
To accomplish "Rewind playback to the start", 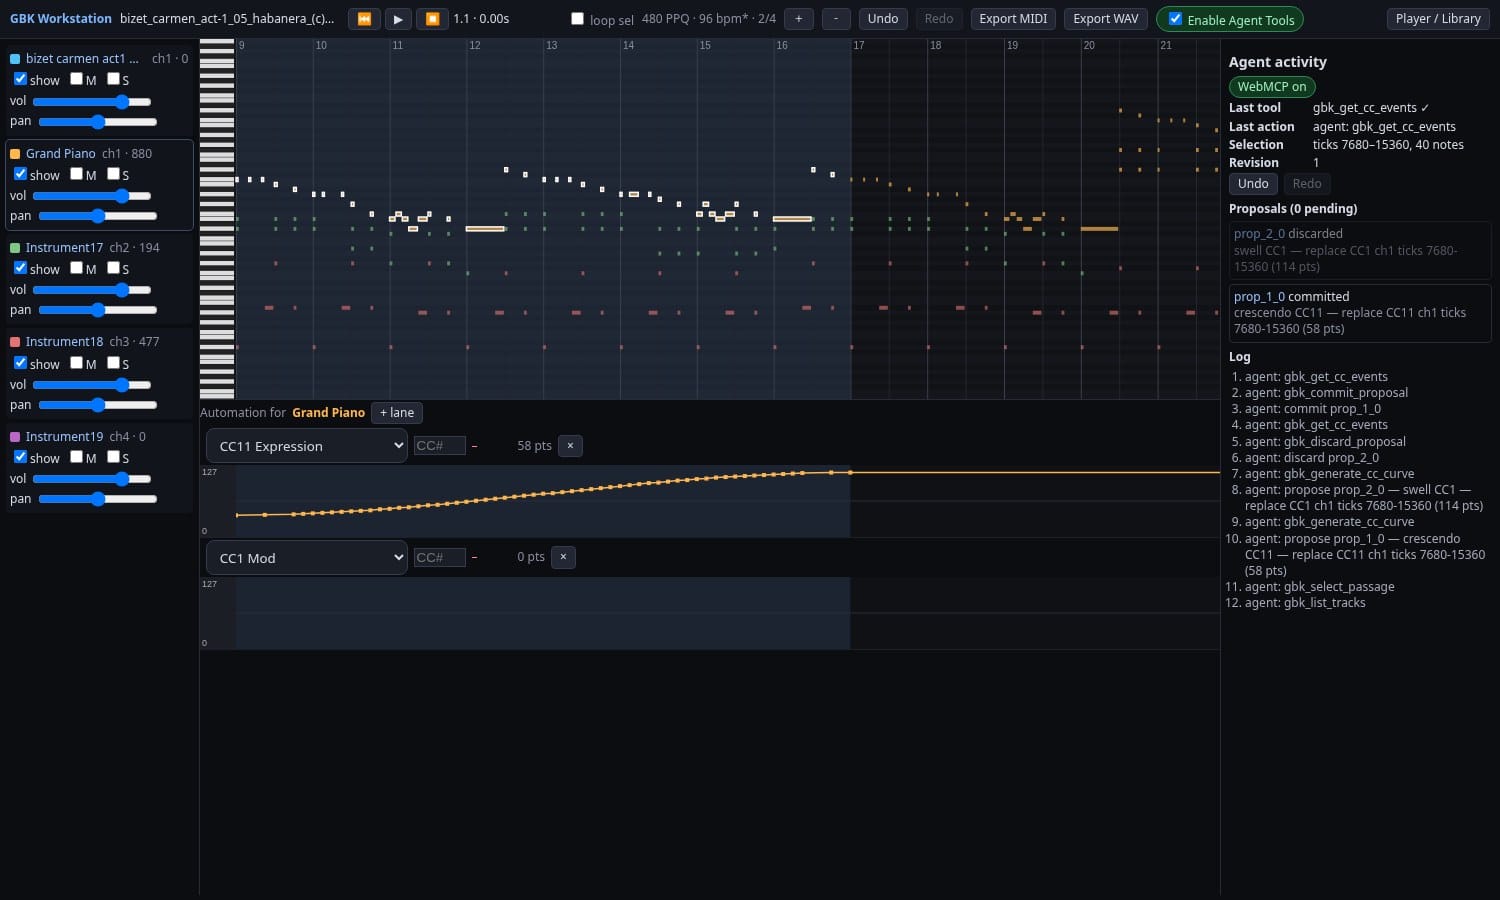I will 364,19.
